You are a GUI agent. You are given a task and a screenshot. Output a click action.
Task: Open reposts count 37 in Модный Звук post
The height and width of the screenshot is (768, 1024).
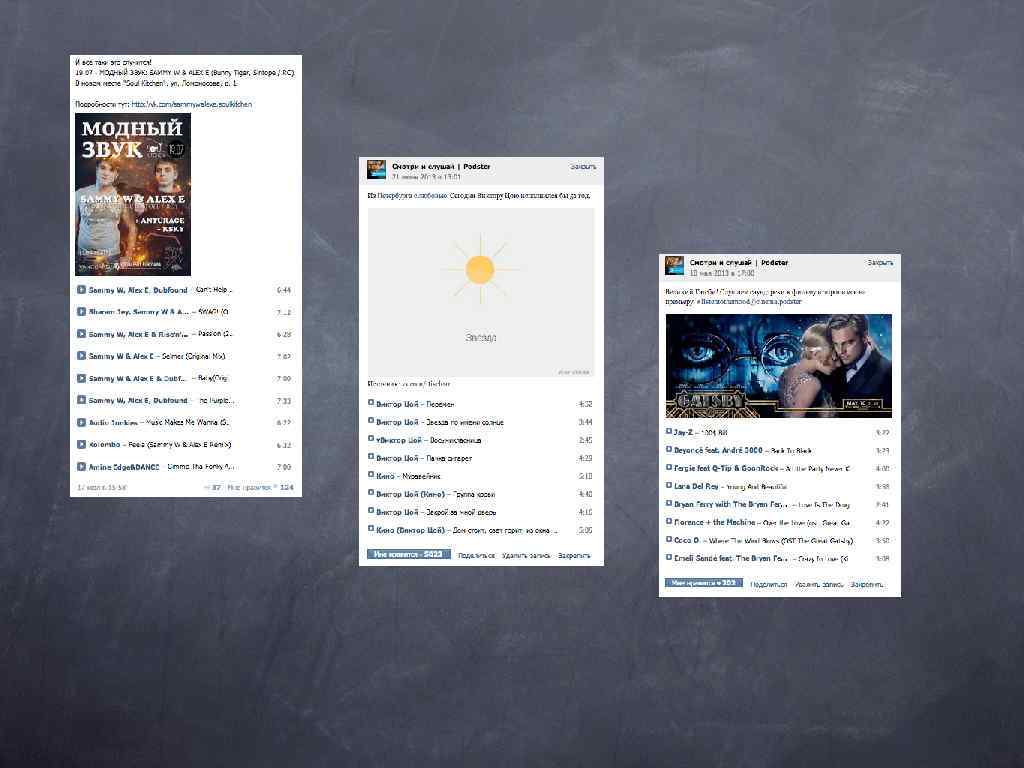(x=213, y=487)
